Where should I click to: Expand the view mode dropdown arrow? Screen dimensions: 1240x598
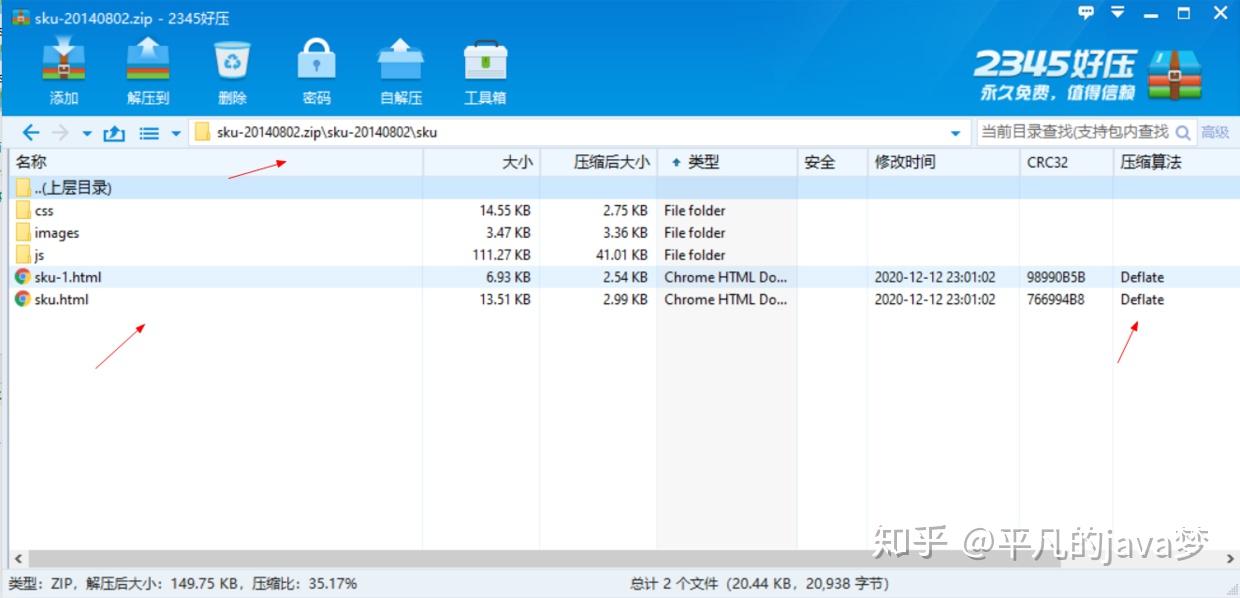[176, 133]
